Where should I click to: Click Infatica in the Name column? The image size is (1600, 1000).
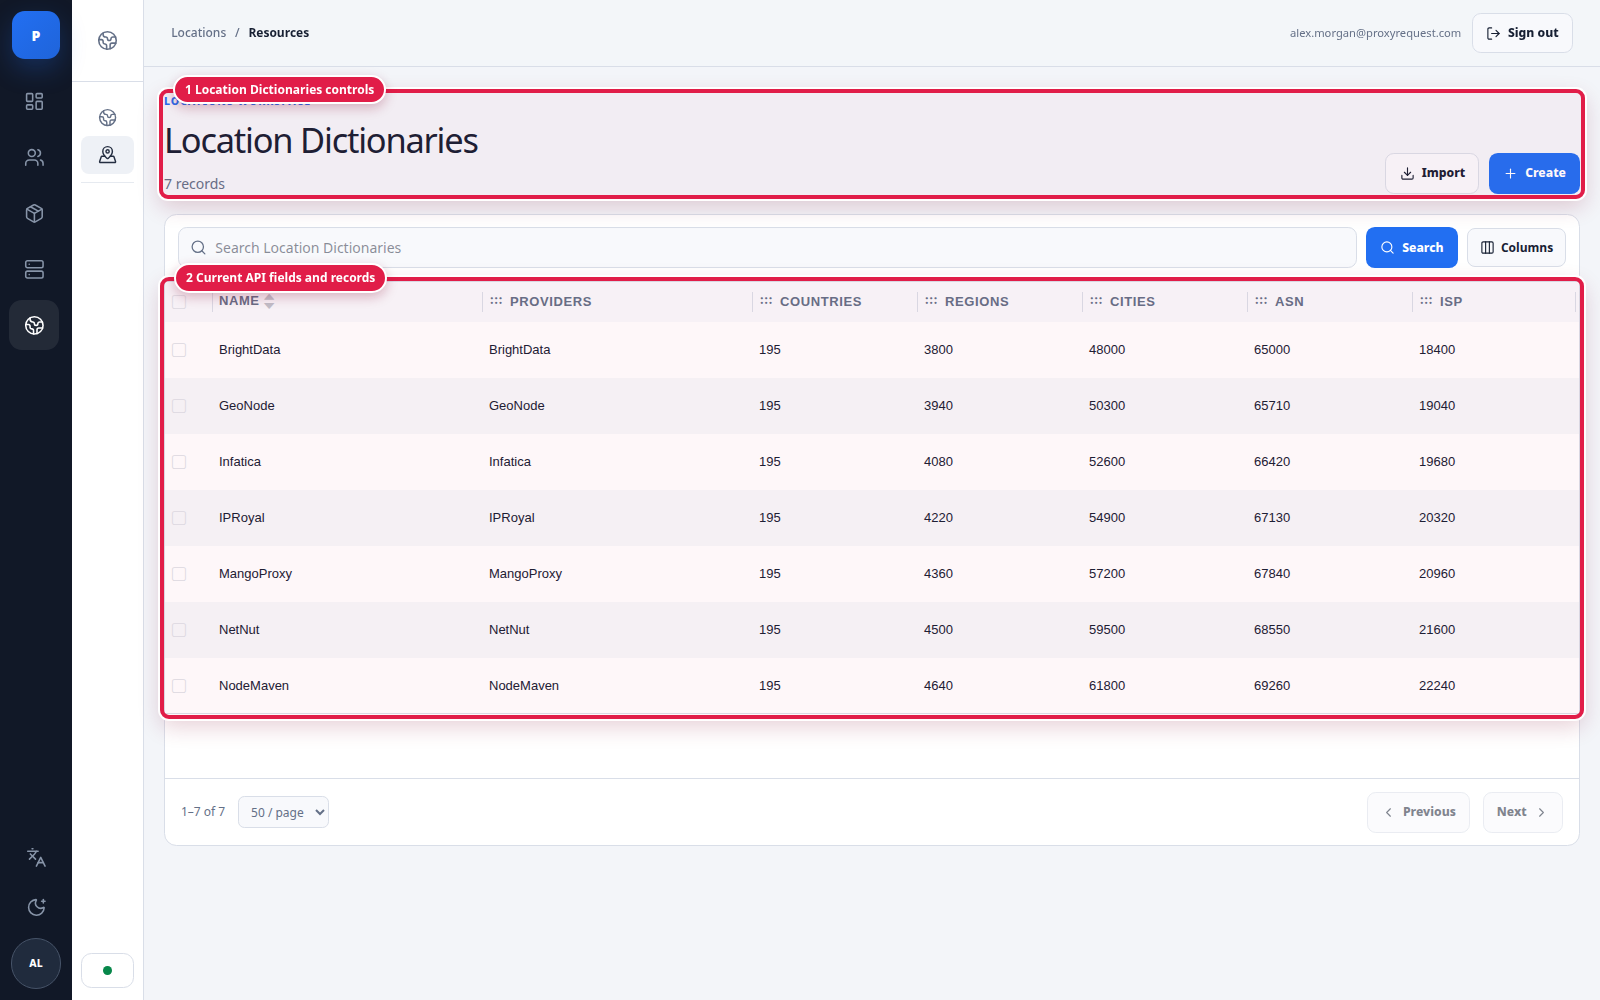(x=240, y=462)
